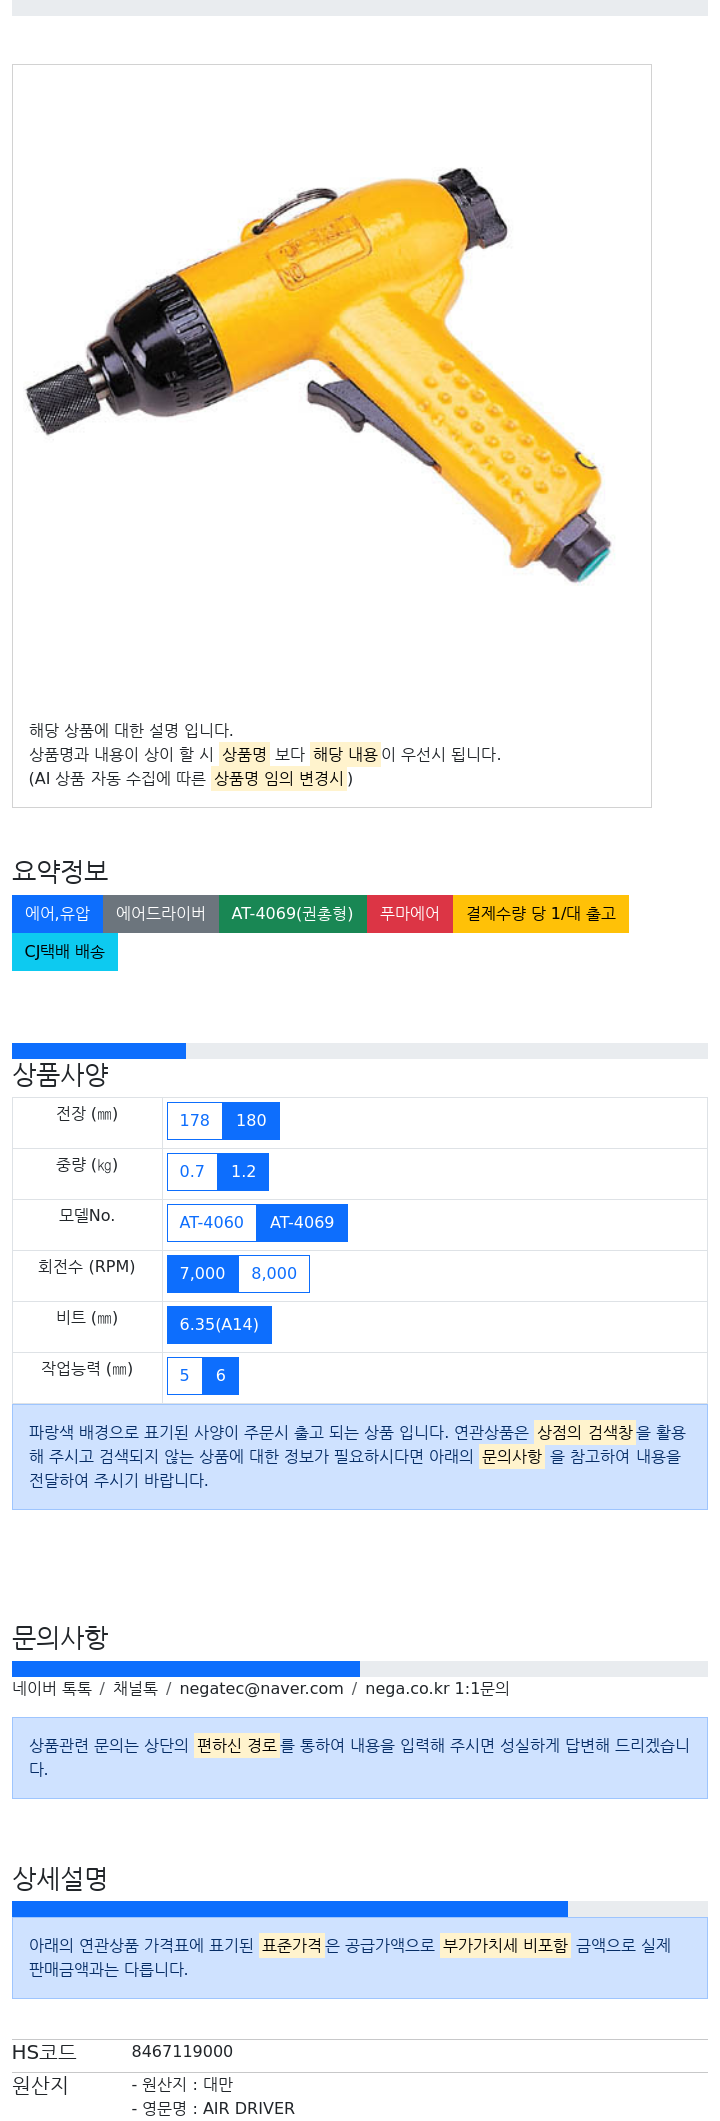Select the 1.2 weight option
Image resolution: width=720 pixels, height=2121 pixels.
(x=243, y=1172)
